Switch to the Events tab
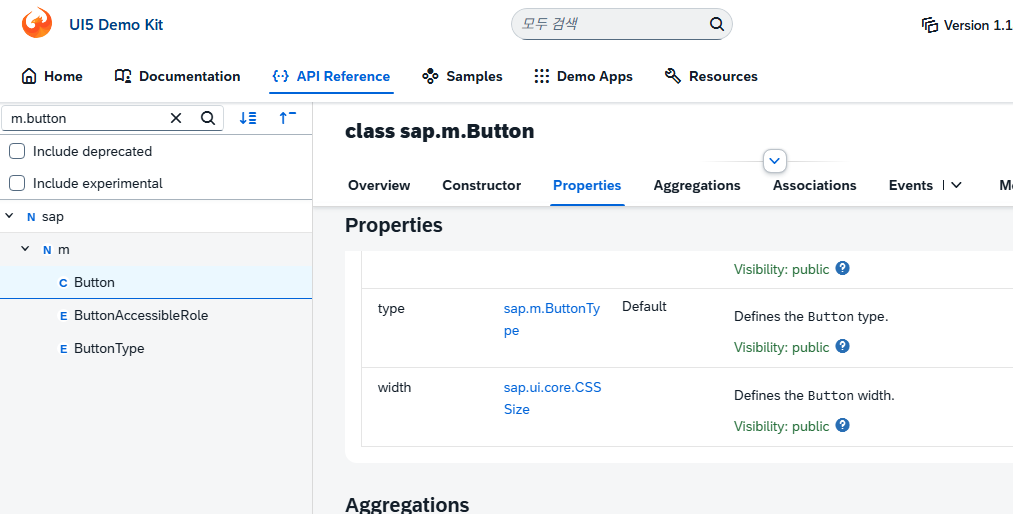The width and height of the screenshot is (1013, 514). tap(911, 185)
